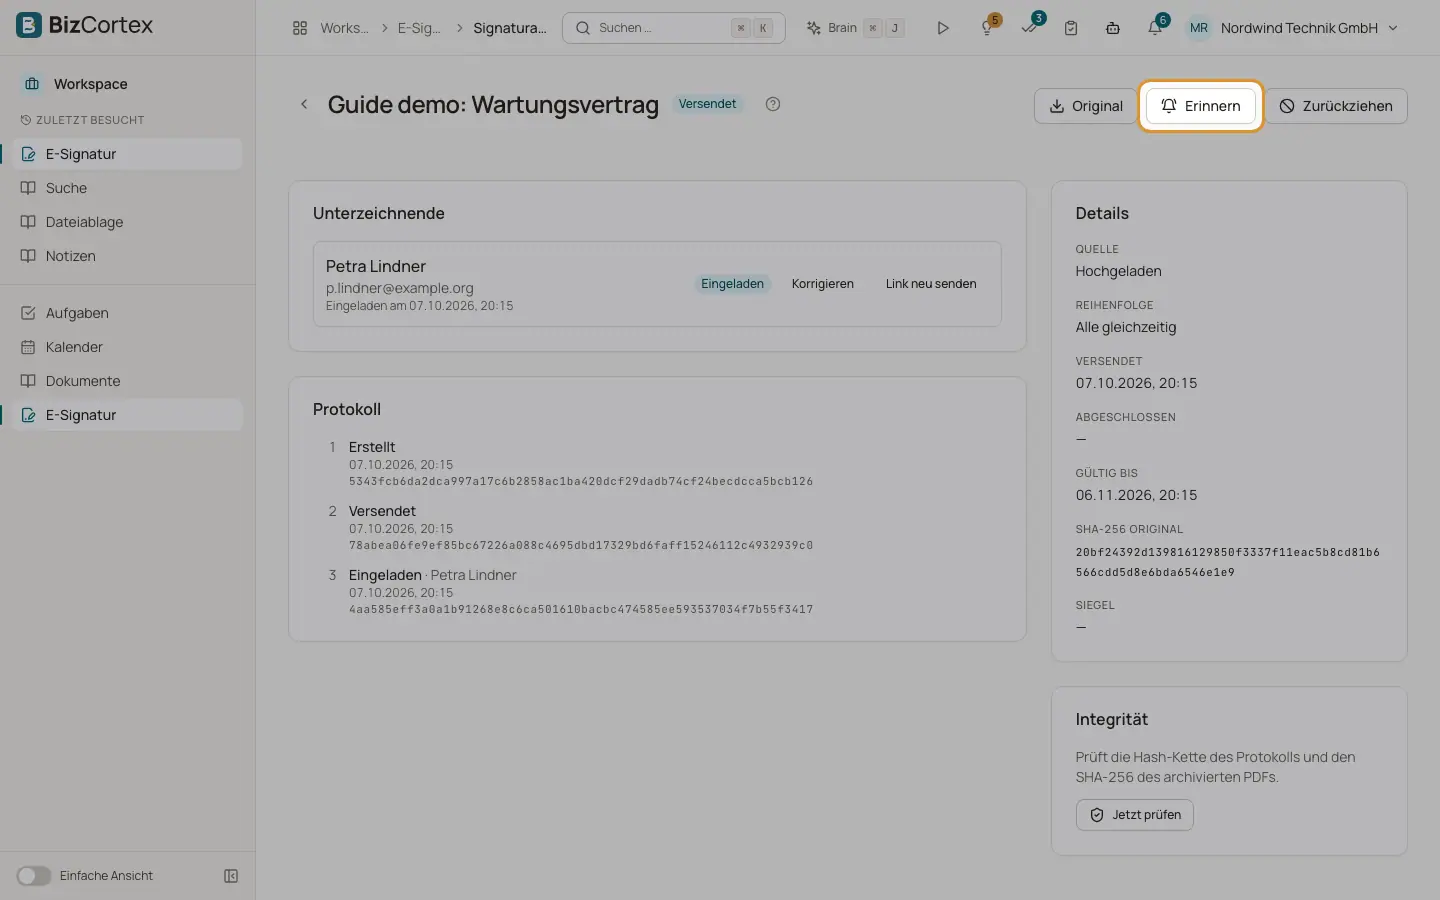The image size is (1440, 900).
Task: Focus the Suchen search field
Action: (x=674, y=28)
